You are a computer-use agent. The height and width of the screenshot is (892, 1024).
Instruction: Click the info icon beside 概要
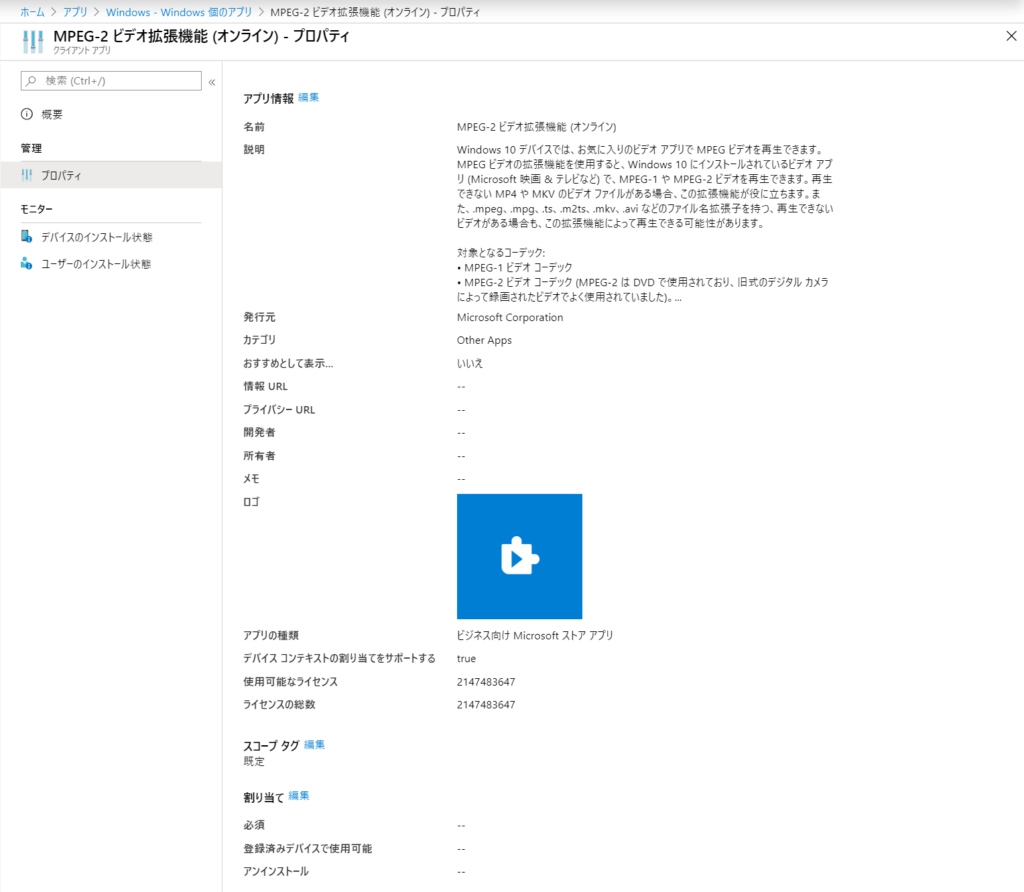(x=27, y=114)
